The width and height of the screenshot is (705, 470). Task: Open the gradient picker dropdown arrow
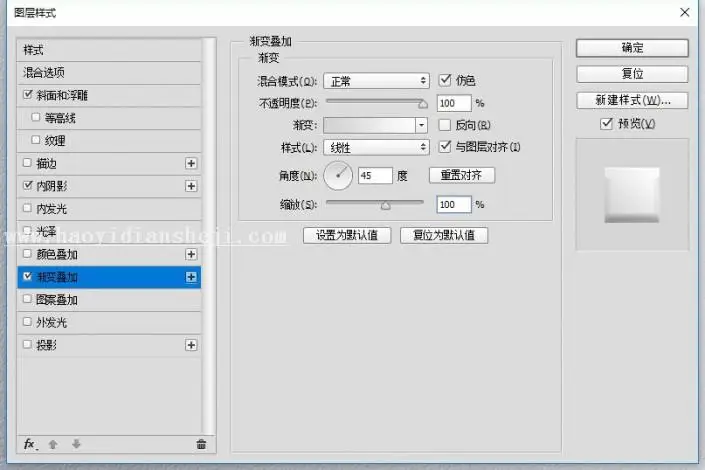point(421,125)
